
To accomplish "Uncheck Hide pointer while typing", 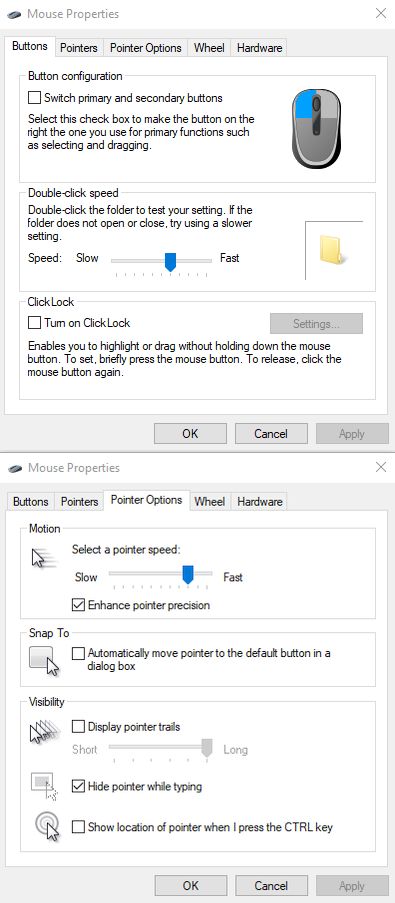I will (78, 786).
